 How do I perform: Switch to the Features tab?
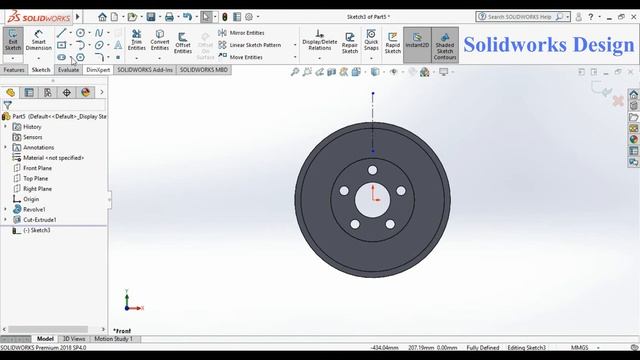point(14,70)
